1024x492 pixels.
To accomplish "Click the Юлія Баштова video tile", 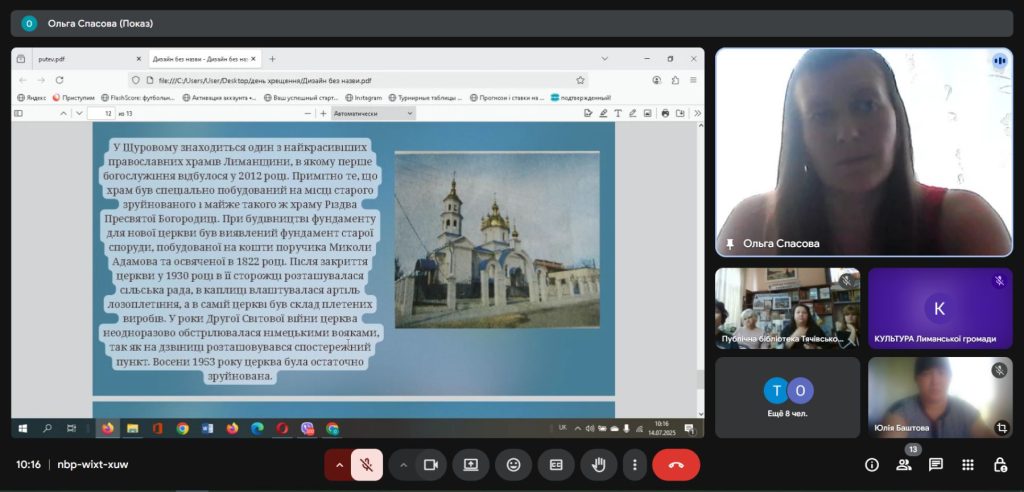I will 940,397.
